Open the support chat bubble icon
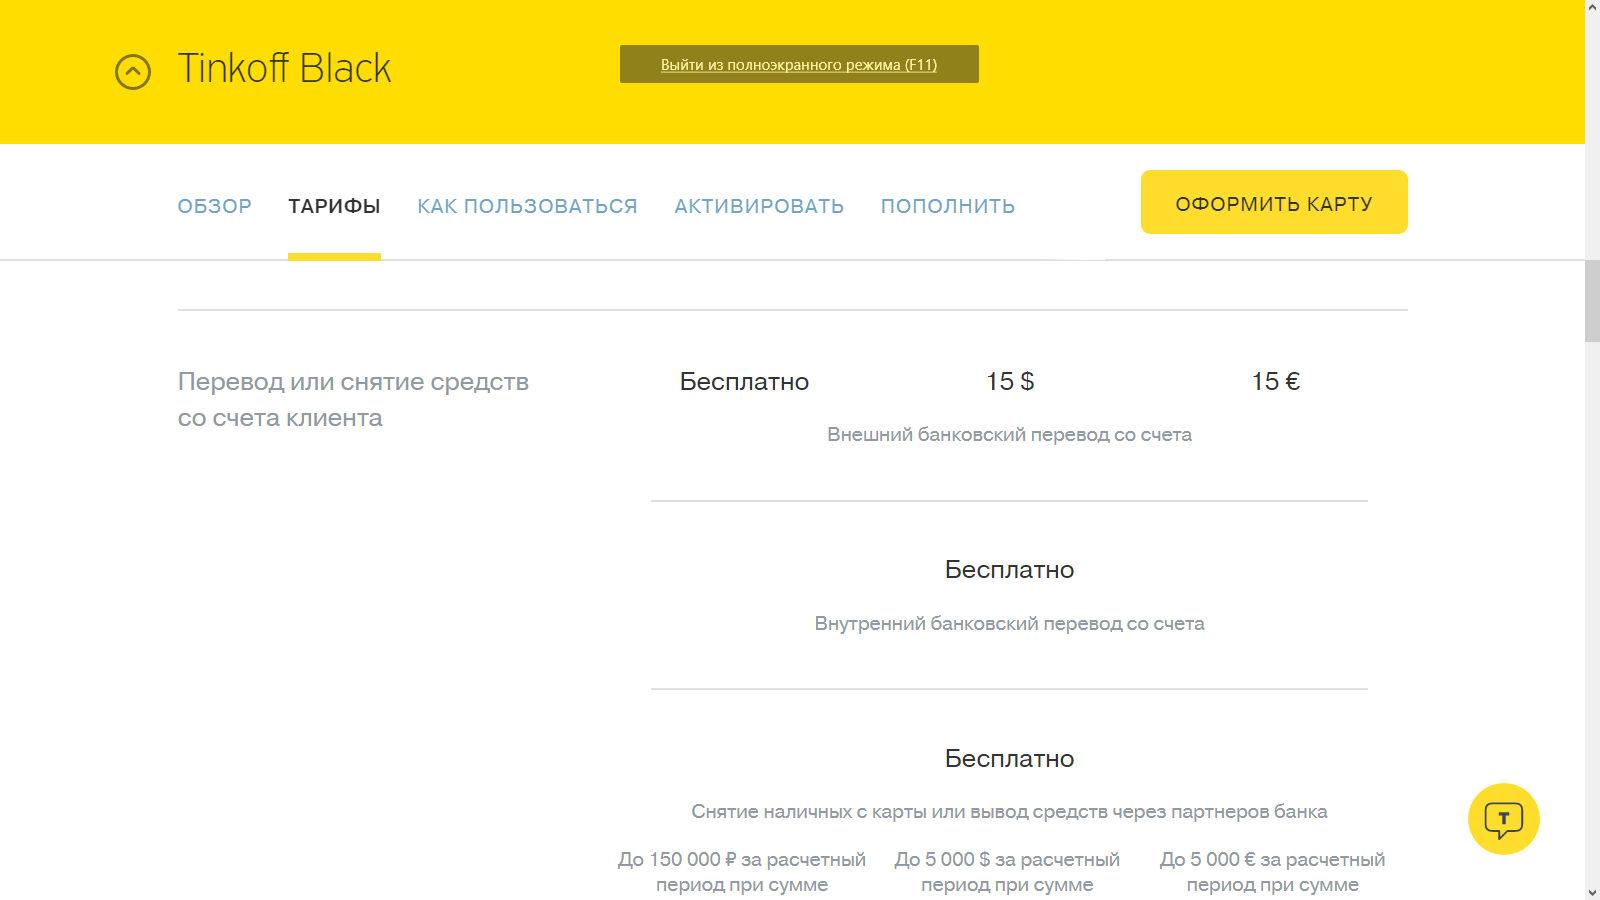Viewport: 1600px width, 900px height. [x=1503, y=819]
